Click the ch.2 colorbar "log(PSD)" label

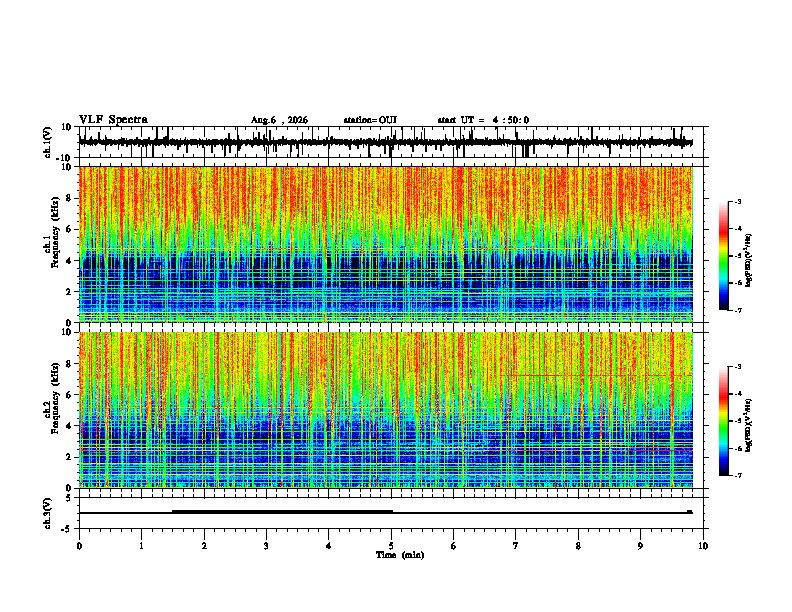coord(749,425)
